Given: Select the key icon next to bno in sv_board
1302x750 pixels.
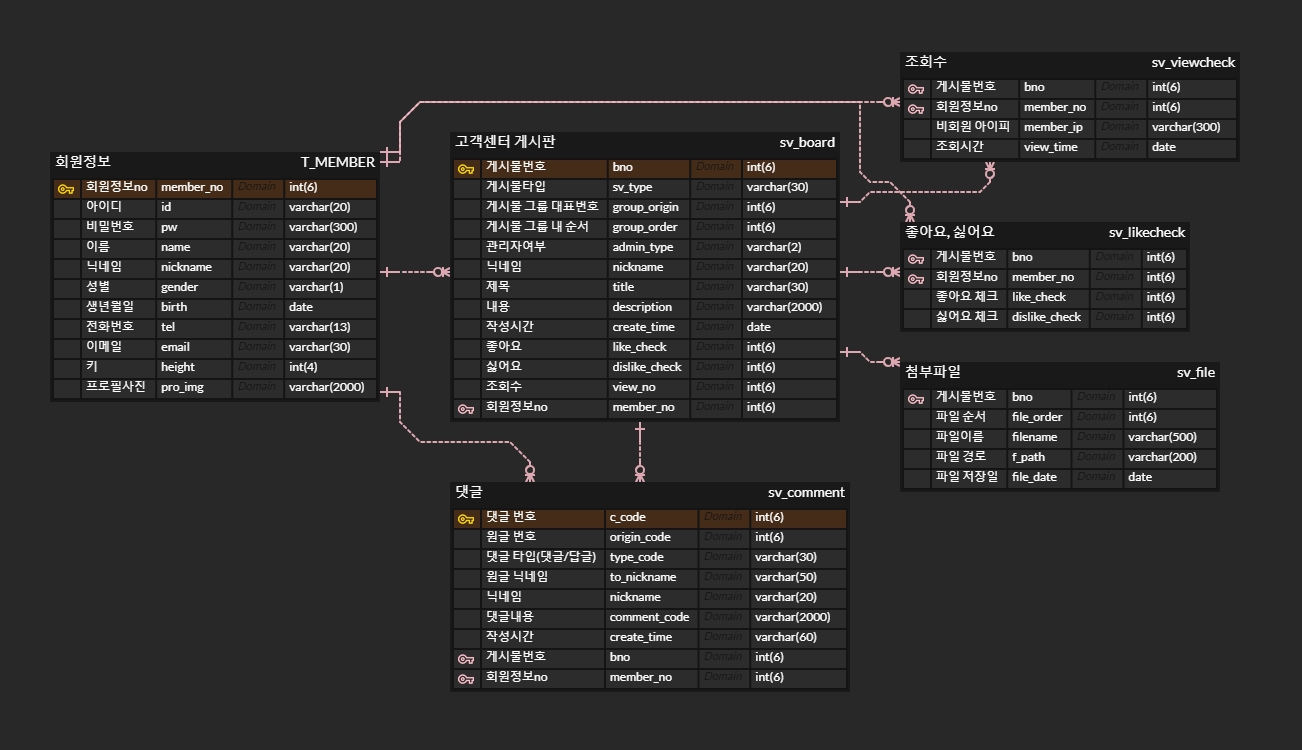Looking at the screenshot, I should click(465, 167).
